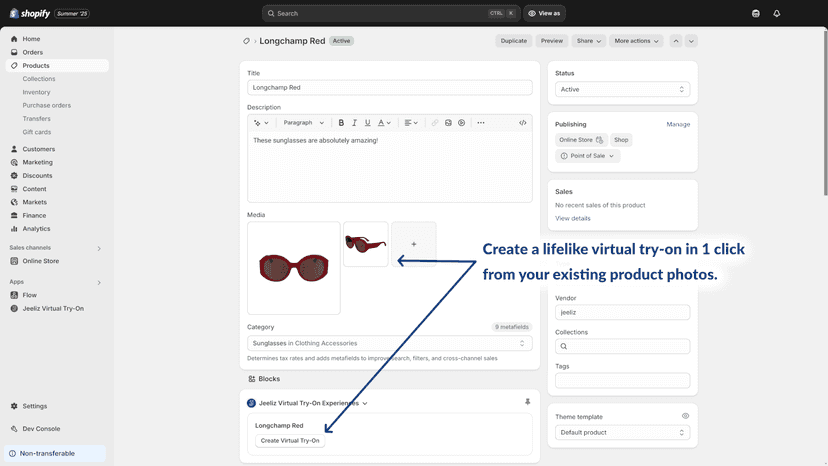Expand Apps section

tap(99, 283)
